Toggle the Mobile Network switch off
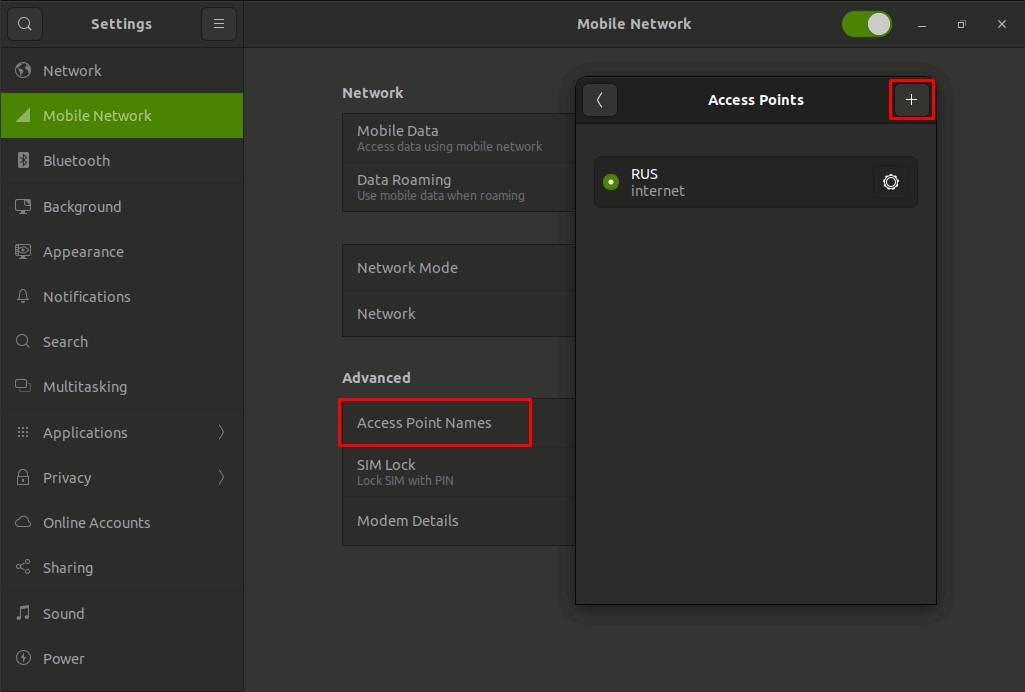Screen dimensions: 1025x692 click(x=866, y=24)
